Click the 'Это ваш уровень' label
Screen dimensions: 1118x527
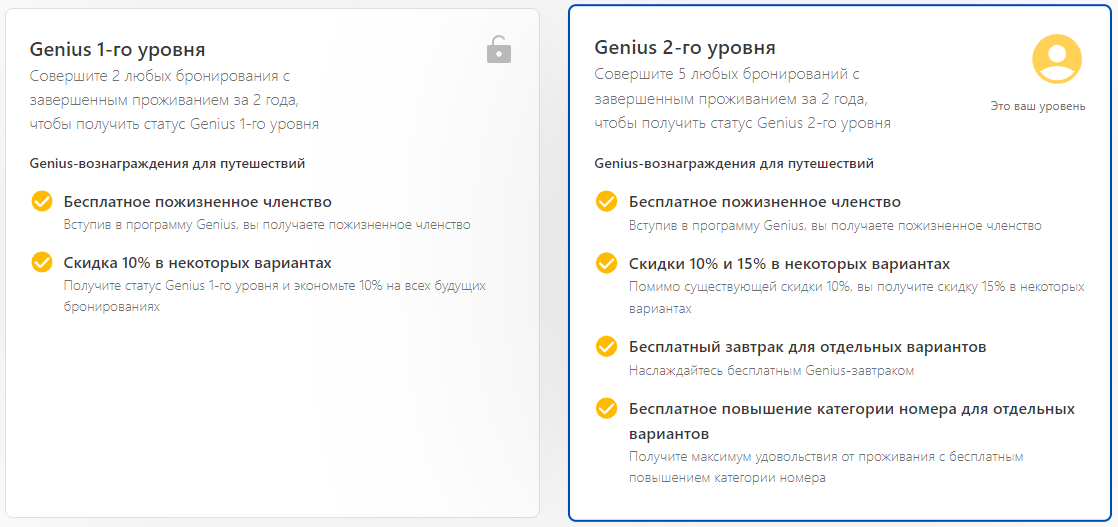(x=1037, y=106)
